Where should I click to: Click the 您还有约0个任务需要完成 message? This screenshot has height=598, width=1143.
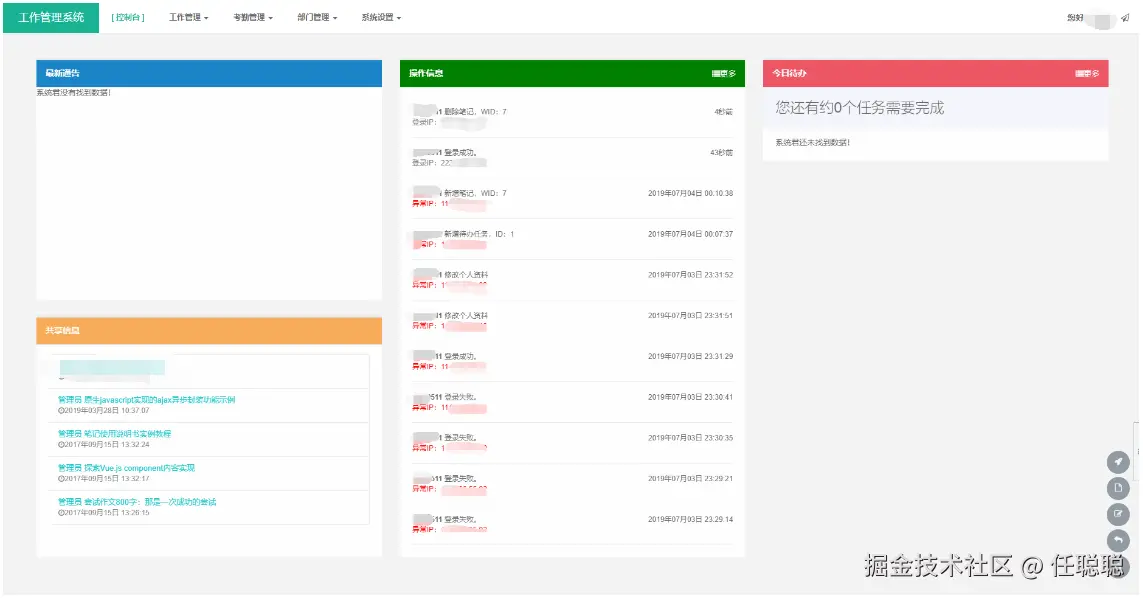click(x=859, y=108)
